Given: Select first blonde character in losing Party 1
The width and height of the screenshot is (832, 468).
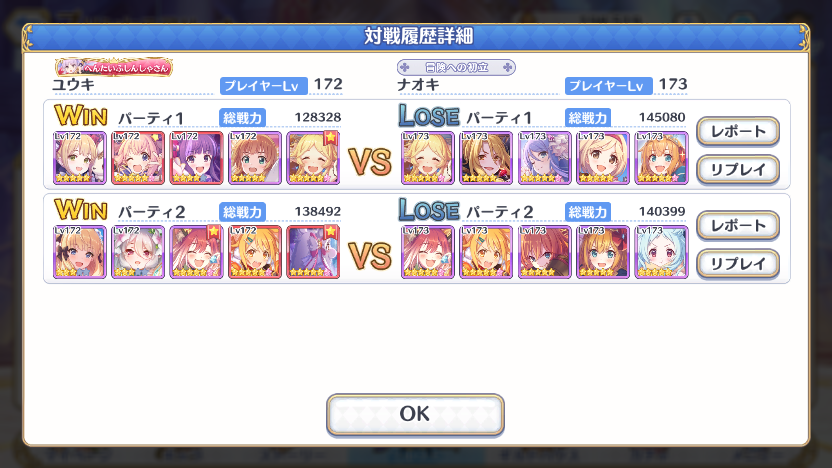Looking at the screenshot, I should (428, 158).
